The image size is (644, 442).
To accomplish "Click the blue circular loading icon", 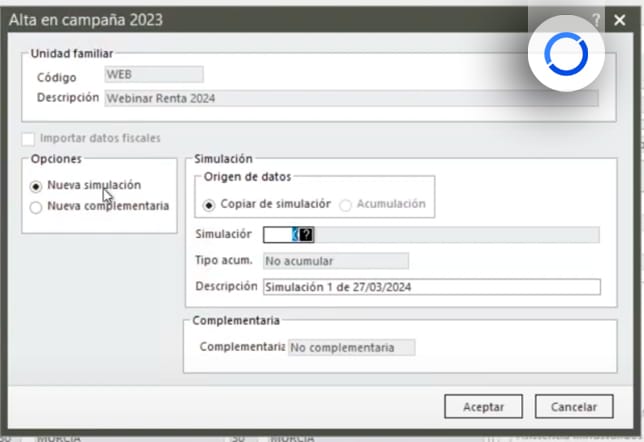I will (567, 57).
